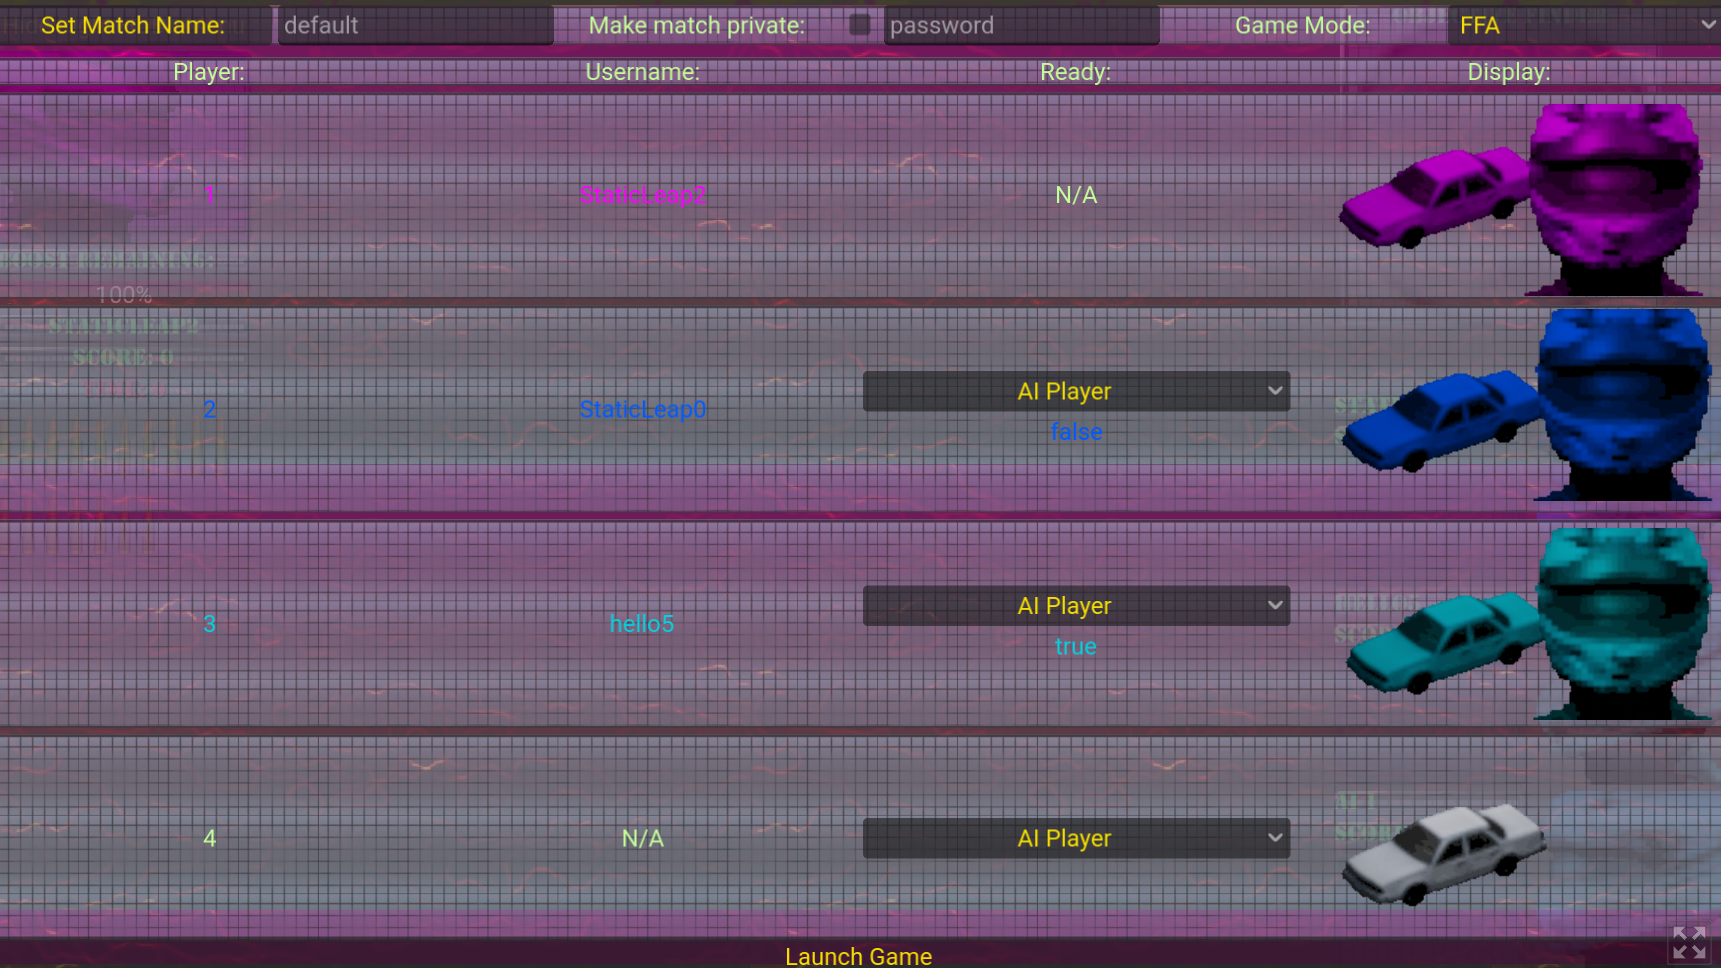Open player 4 AI Player dropdown
This screenshot has height=968, width=1721.
(1076, 838)
